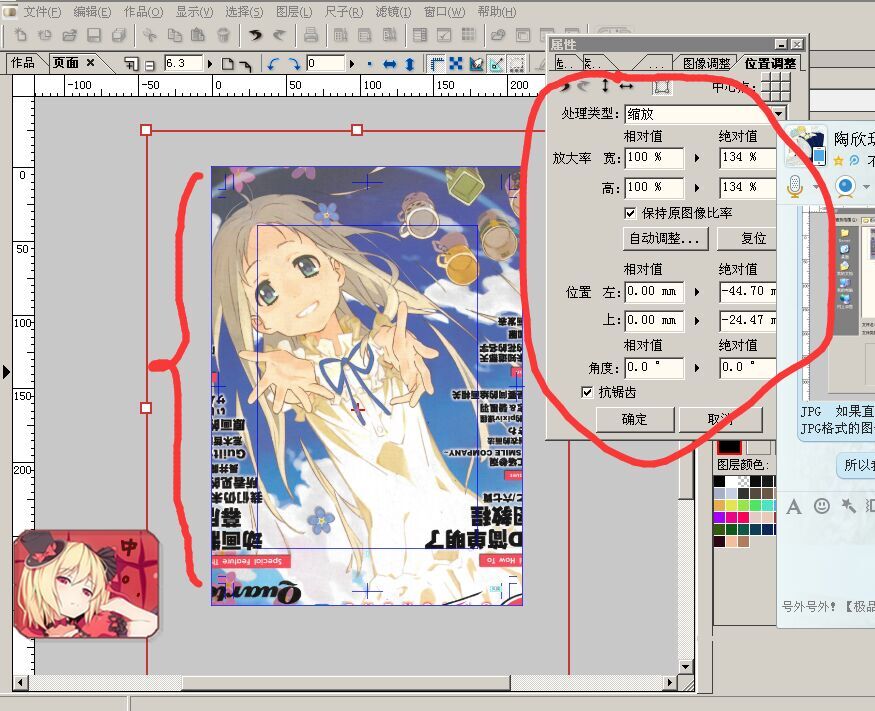
Task: Click horizontal scrollbar right arrow of canvas
Action: (670, 683)
